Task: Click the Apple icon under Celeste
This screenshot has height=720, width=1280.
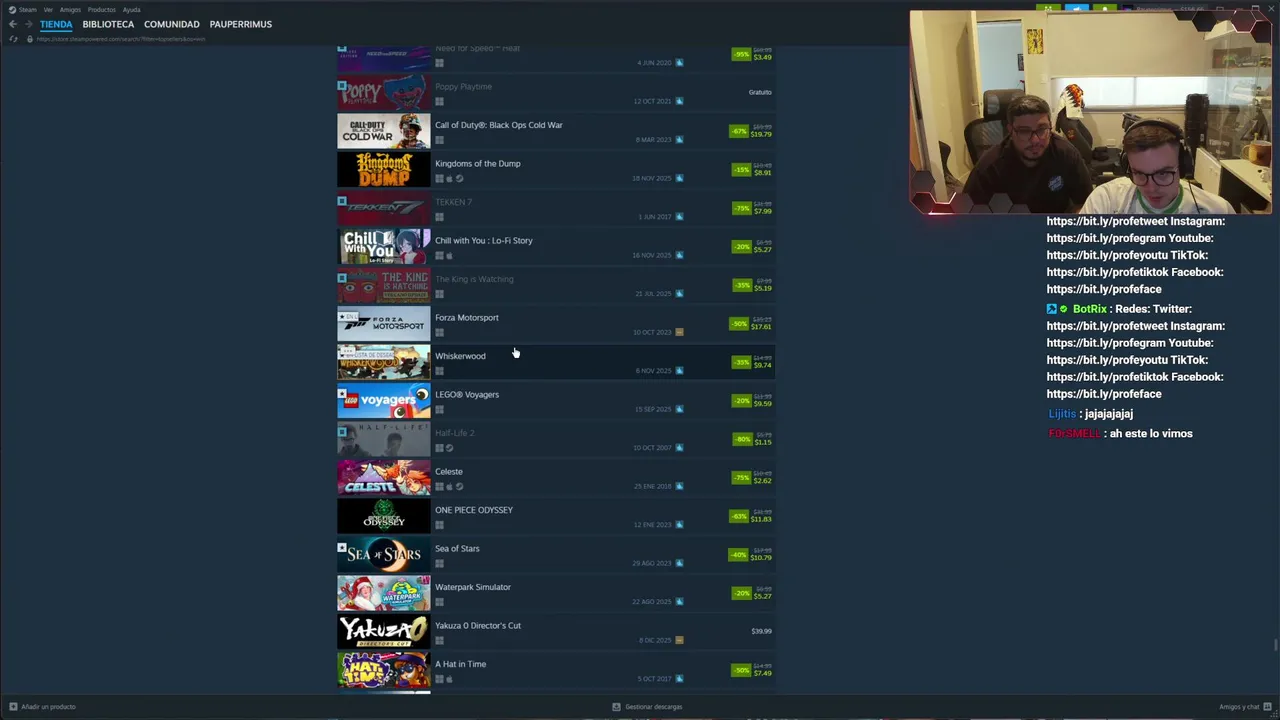Action: (449, 486)
